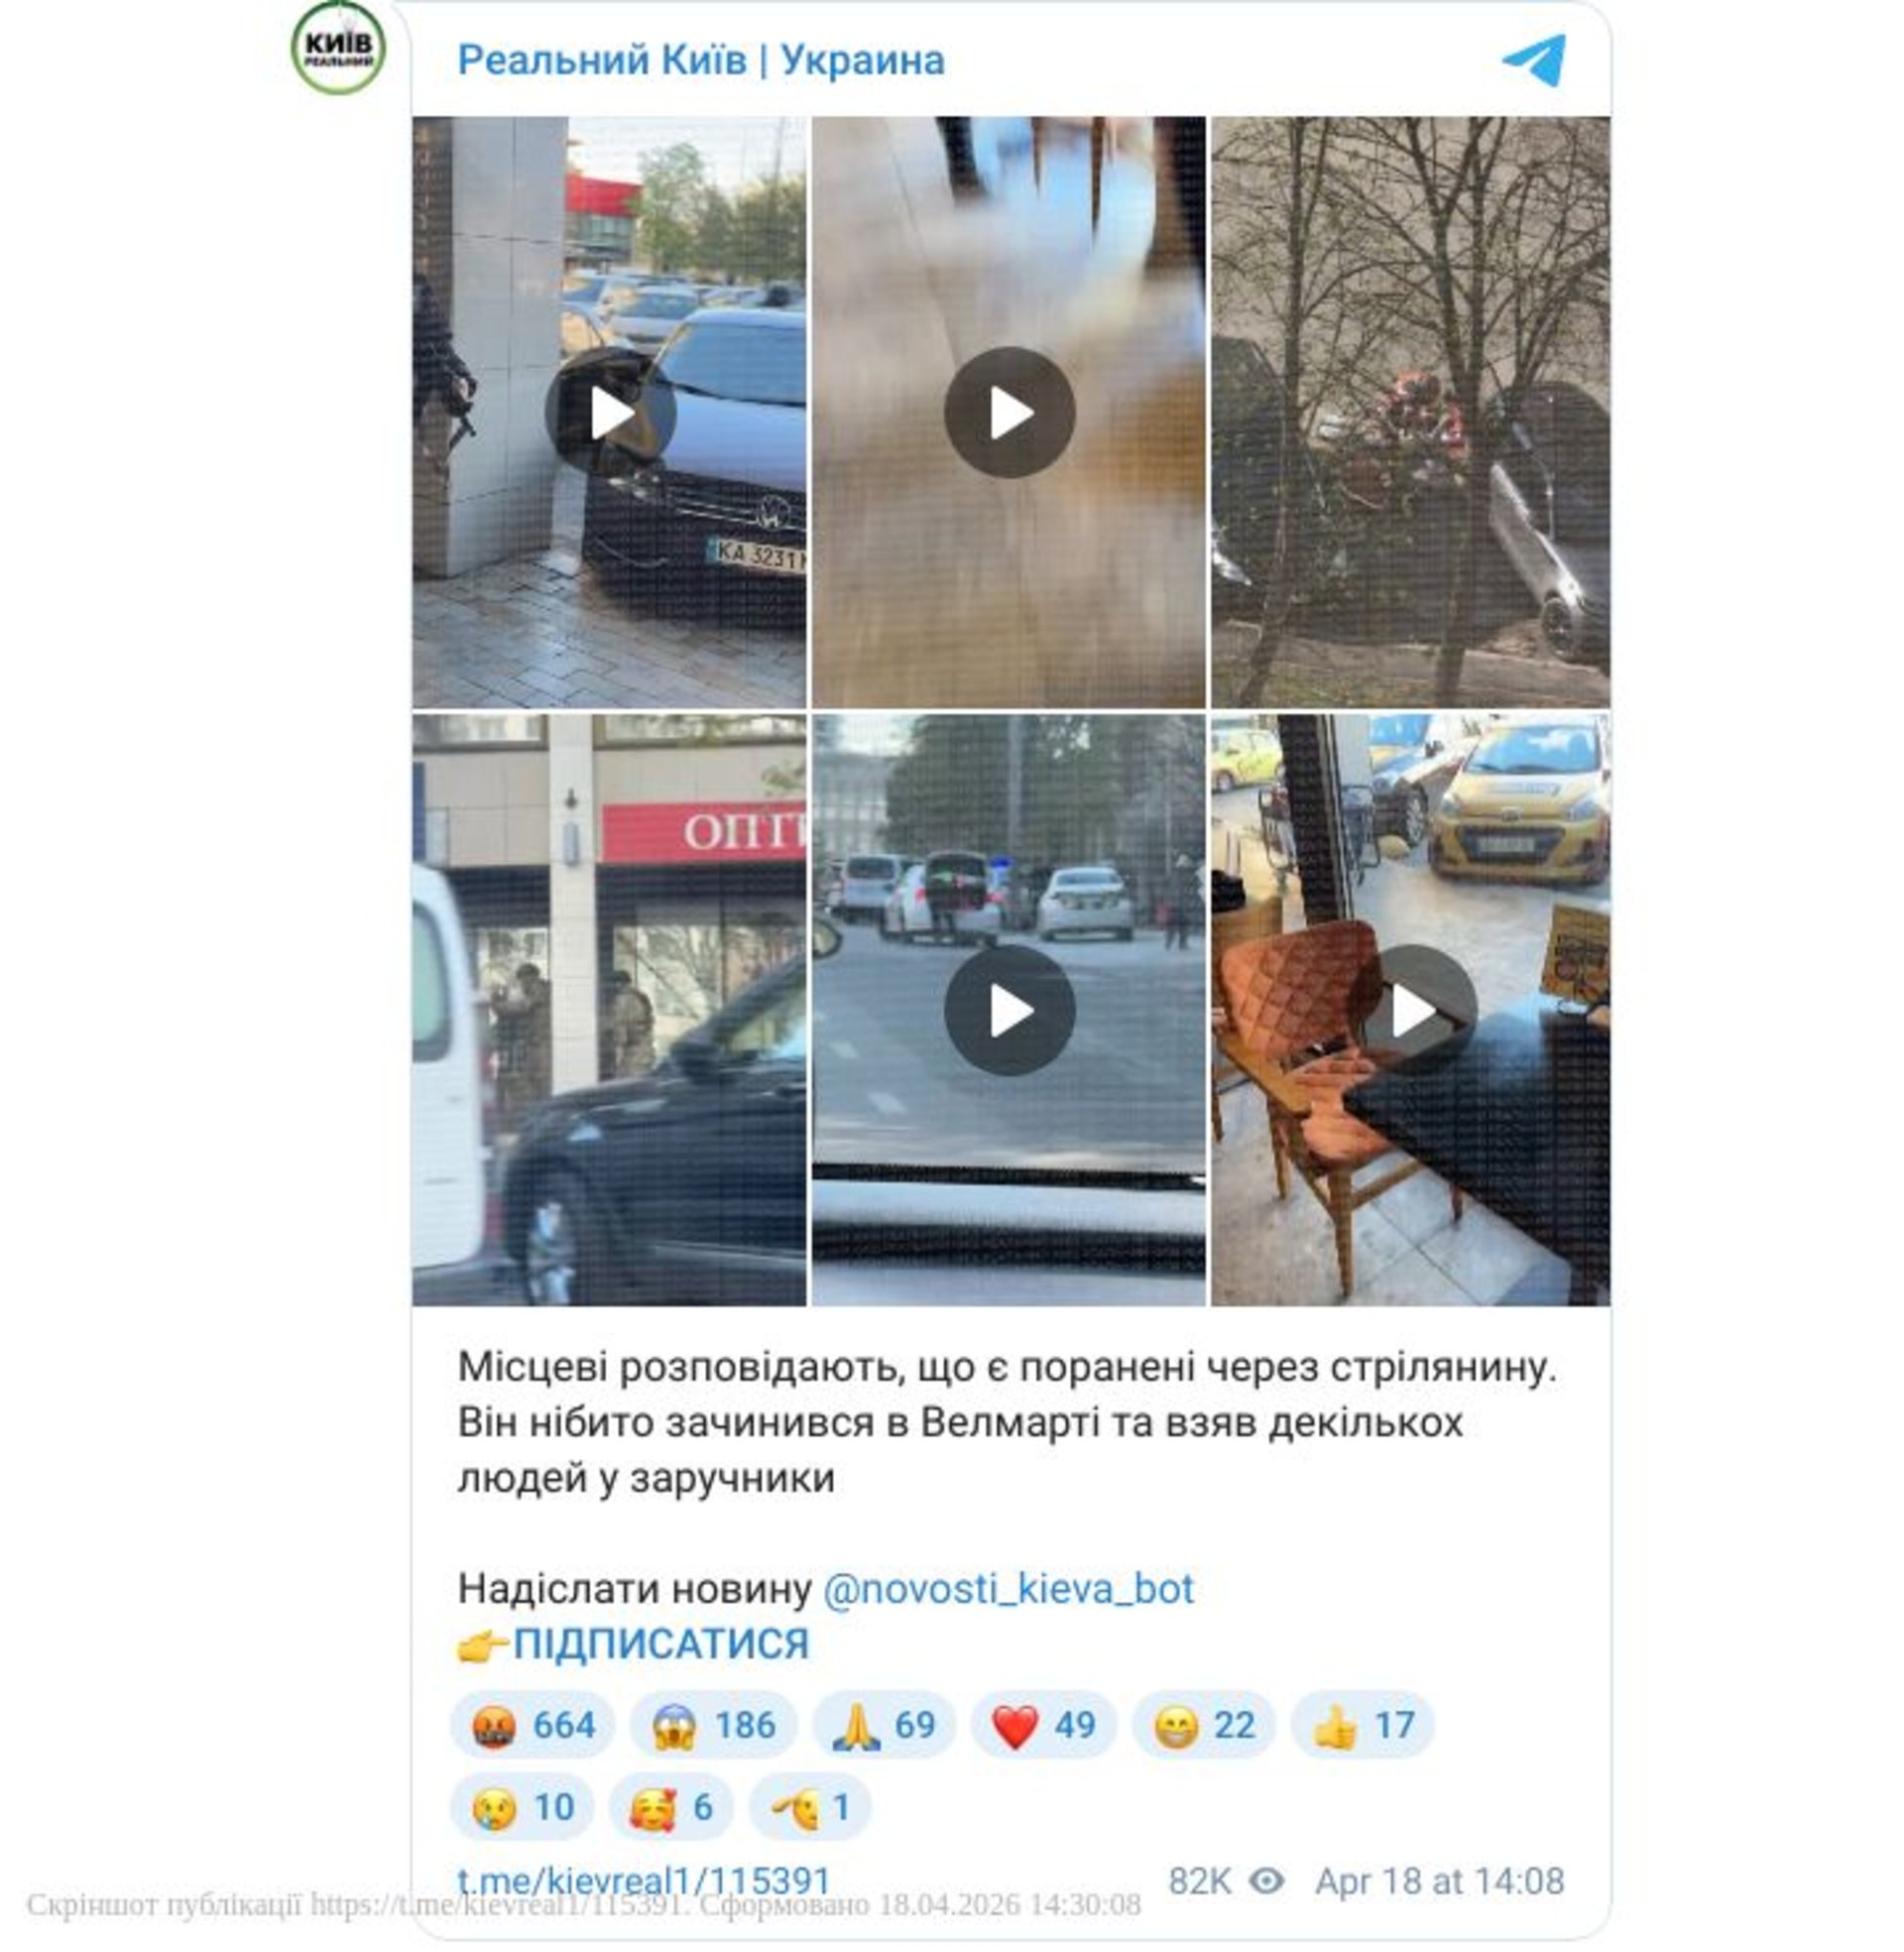Play the street traffic video
1904x1952 pixels.
[x=1009, y=1010]
